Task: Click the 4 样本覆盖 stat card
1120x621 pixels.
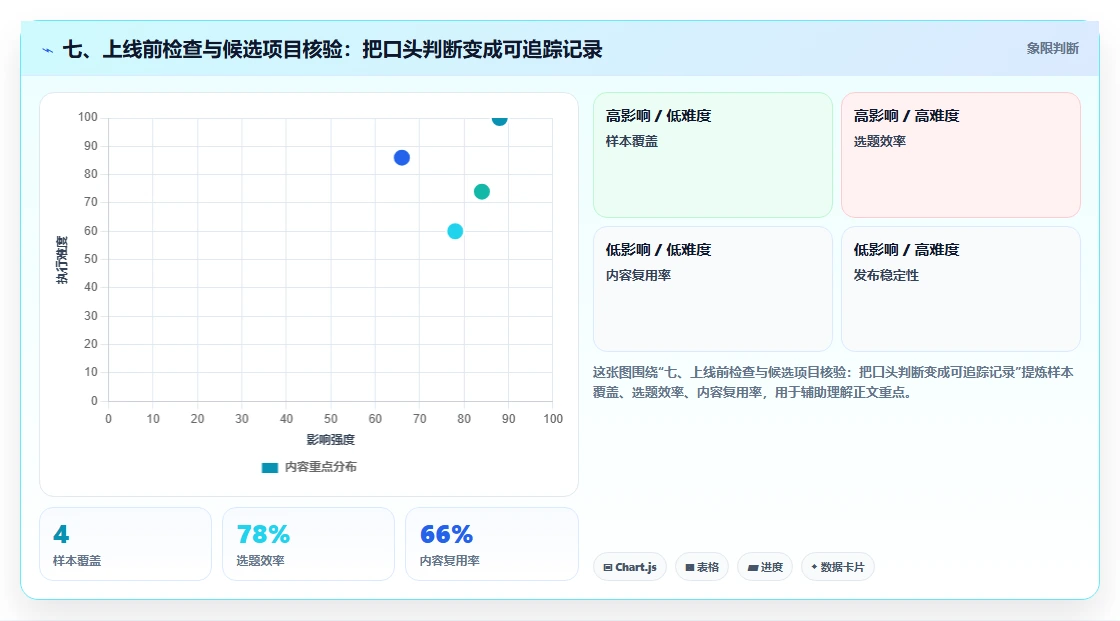Action: click(x=126, y=544)
